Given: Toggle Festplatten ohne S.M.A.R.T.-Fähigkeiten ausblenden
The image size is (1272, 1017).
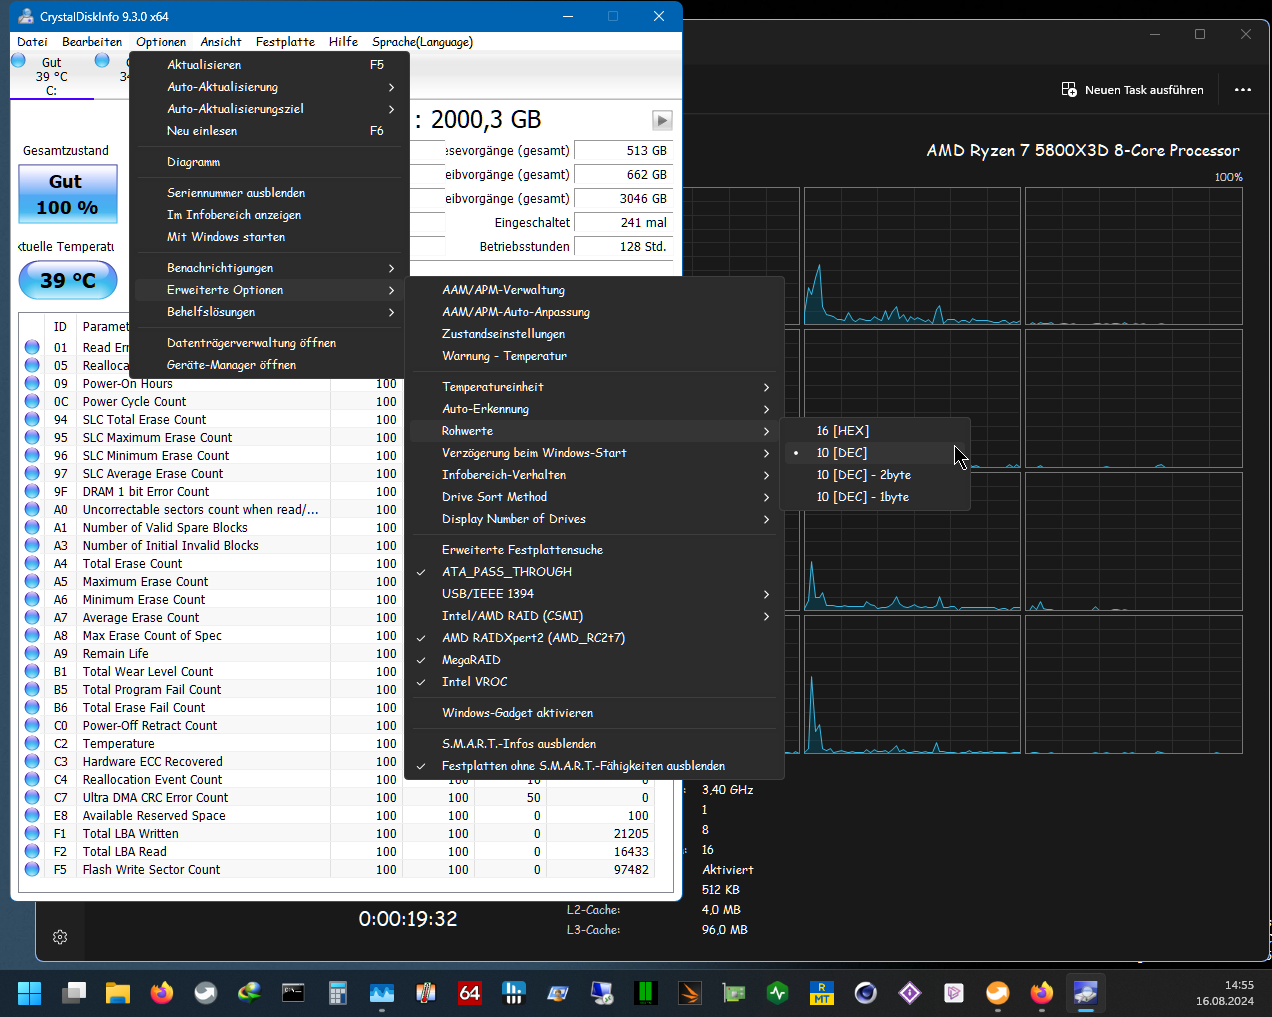Looking at the screenshot, I should point(596,766).
